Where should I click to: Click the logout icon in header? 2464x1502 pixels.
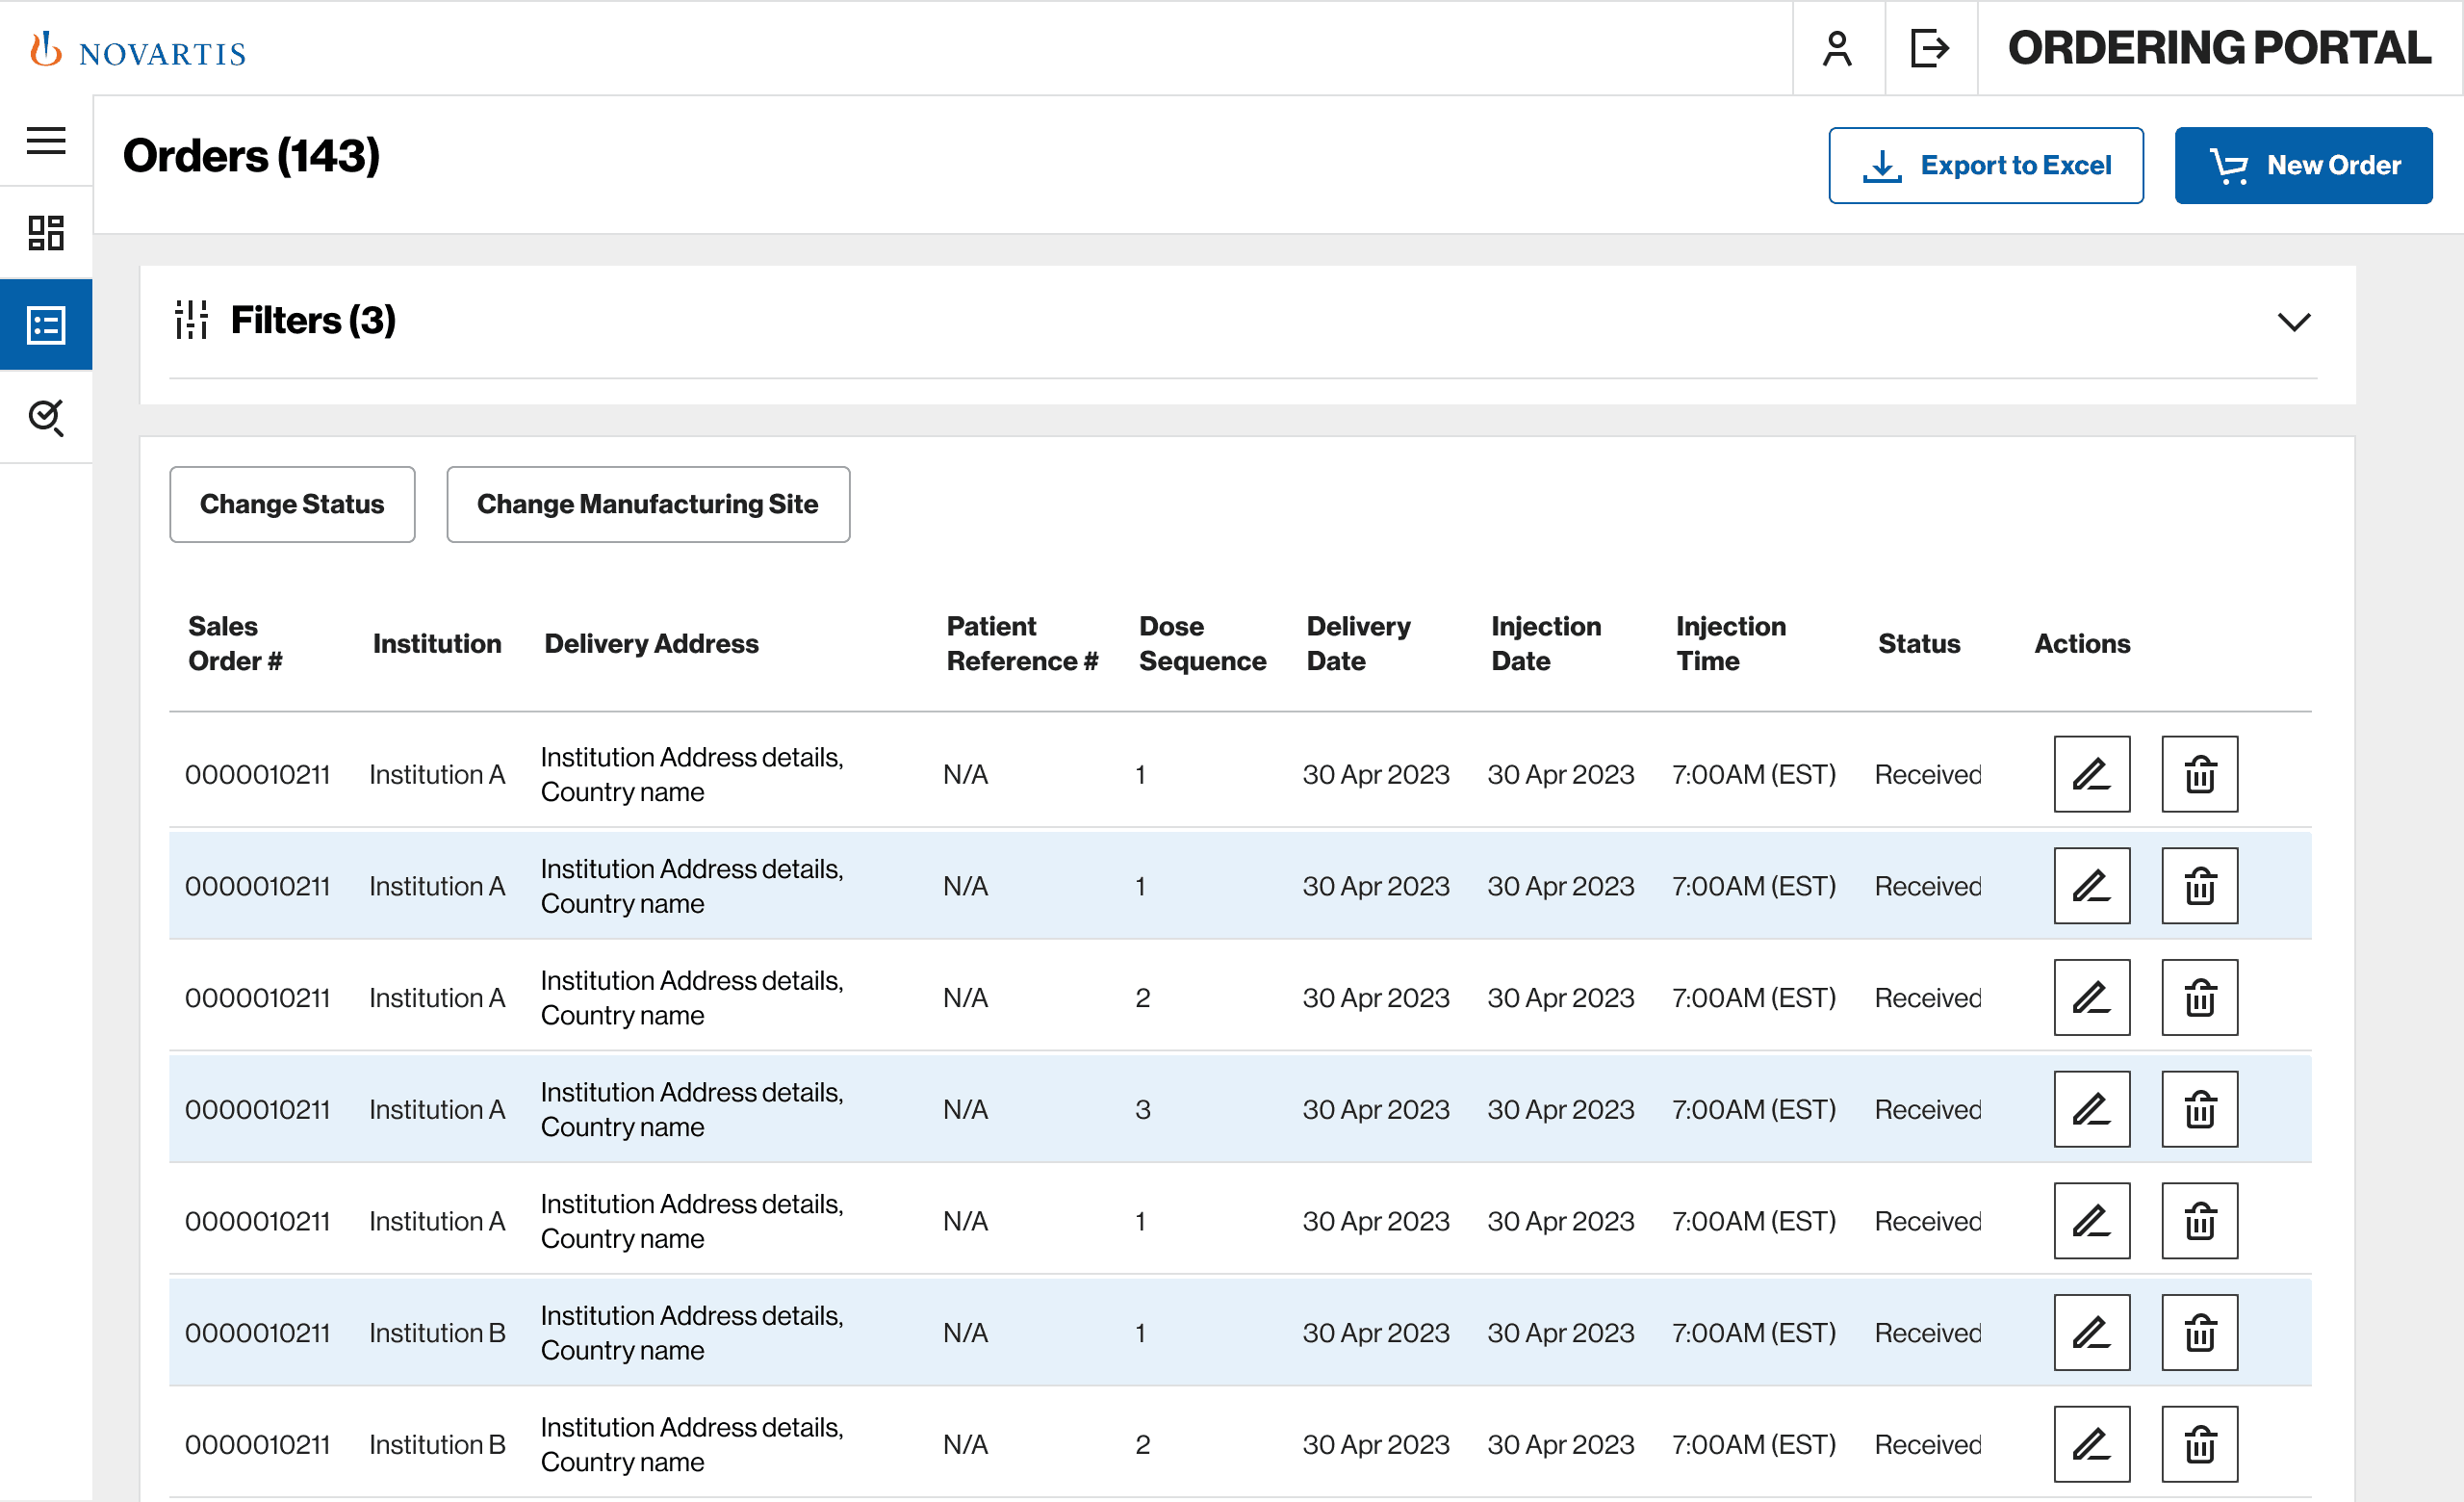point(1929,48)
